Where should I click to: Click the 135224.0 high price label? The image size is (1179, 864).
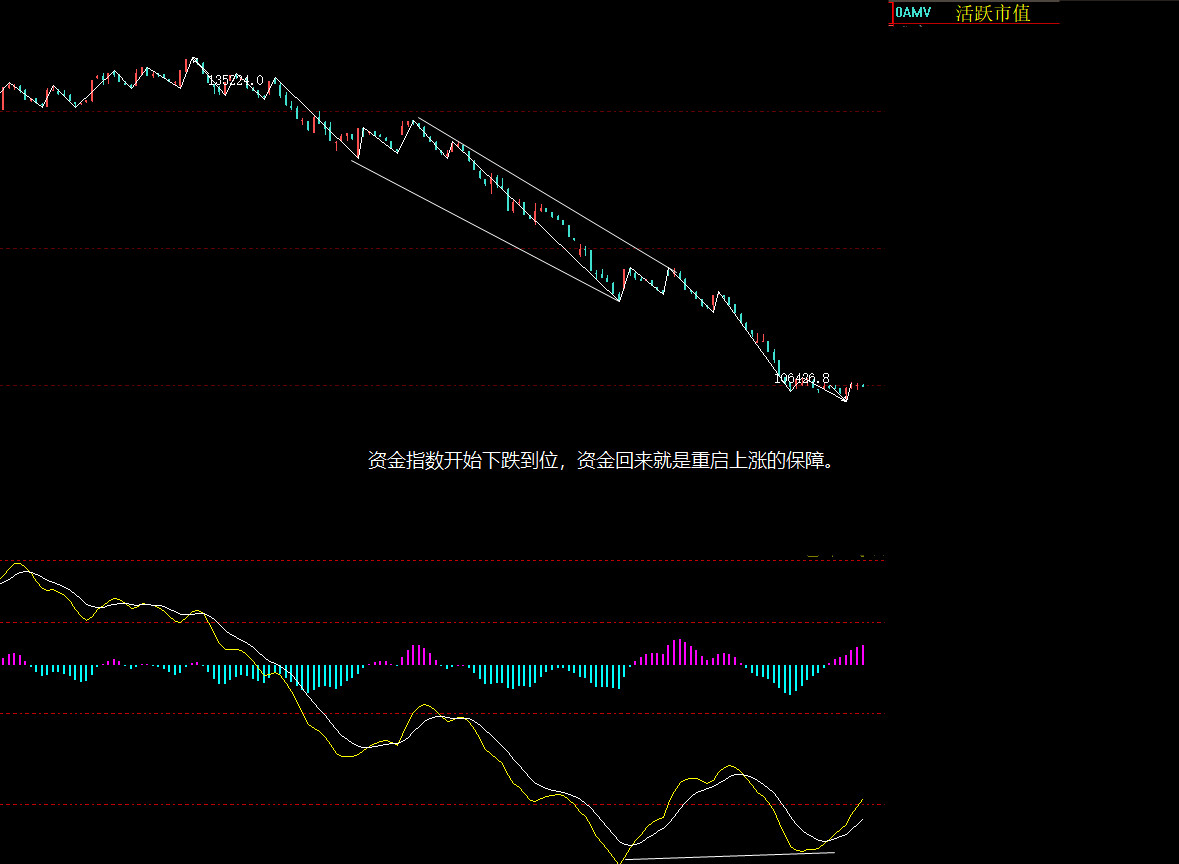235,80
